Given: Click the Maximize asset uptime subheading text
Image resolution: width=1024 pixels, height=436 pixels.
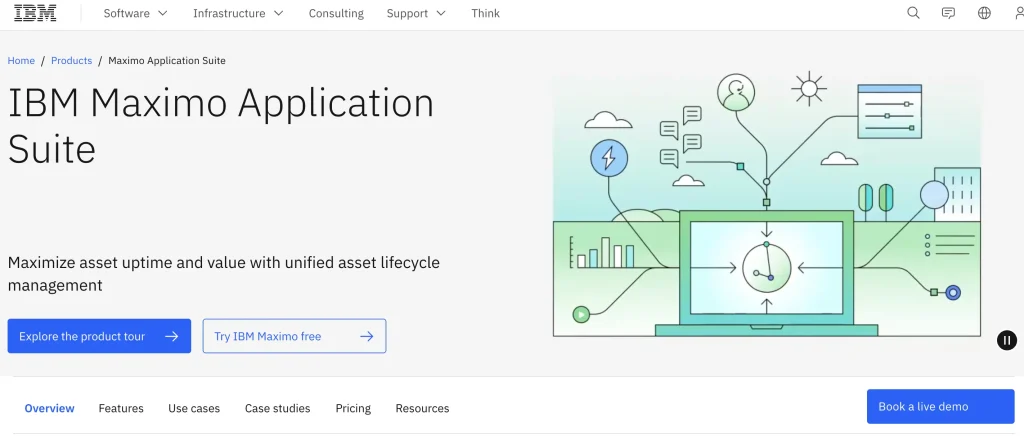Looking at the screenshot, I should click(x=224, y=273).
